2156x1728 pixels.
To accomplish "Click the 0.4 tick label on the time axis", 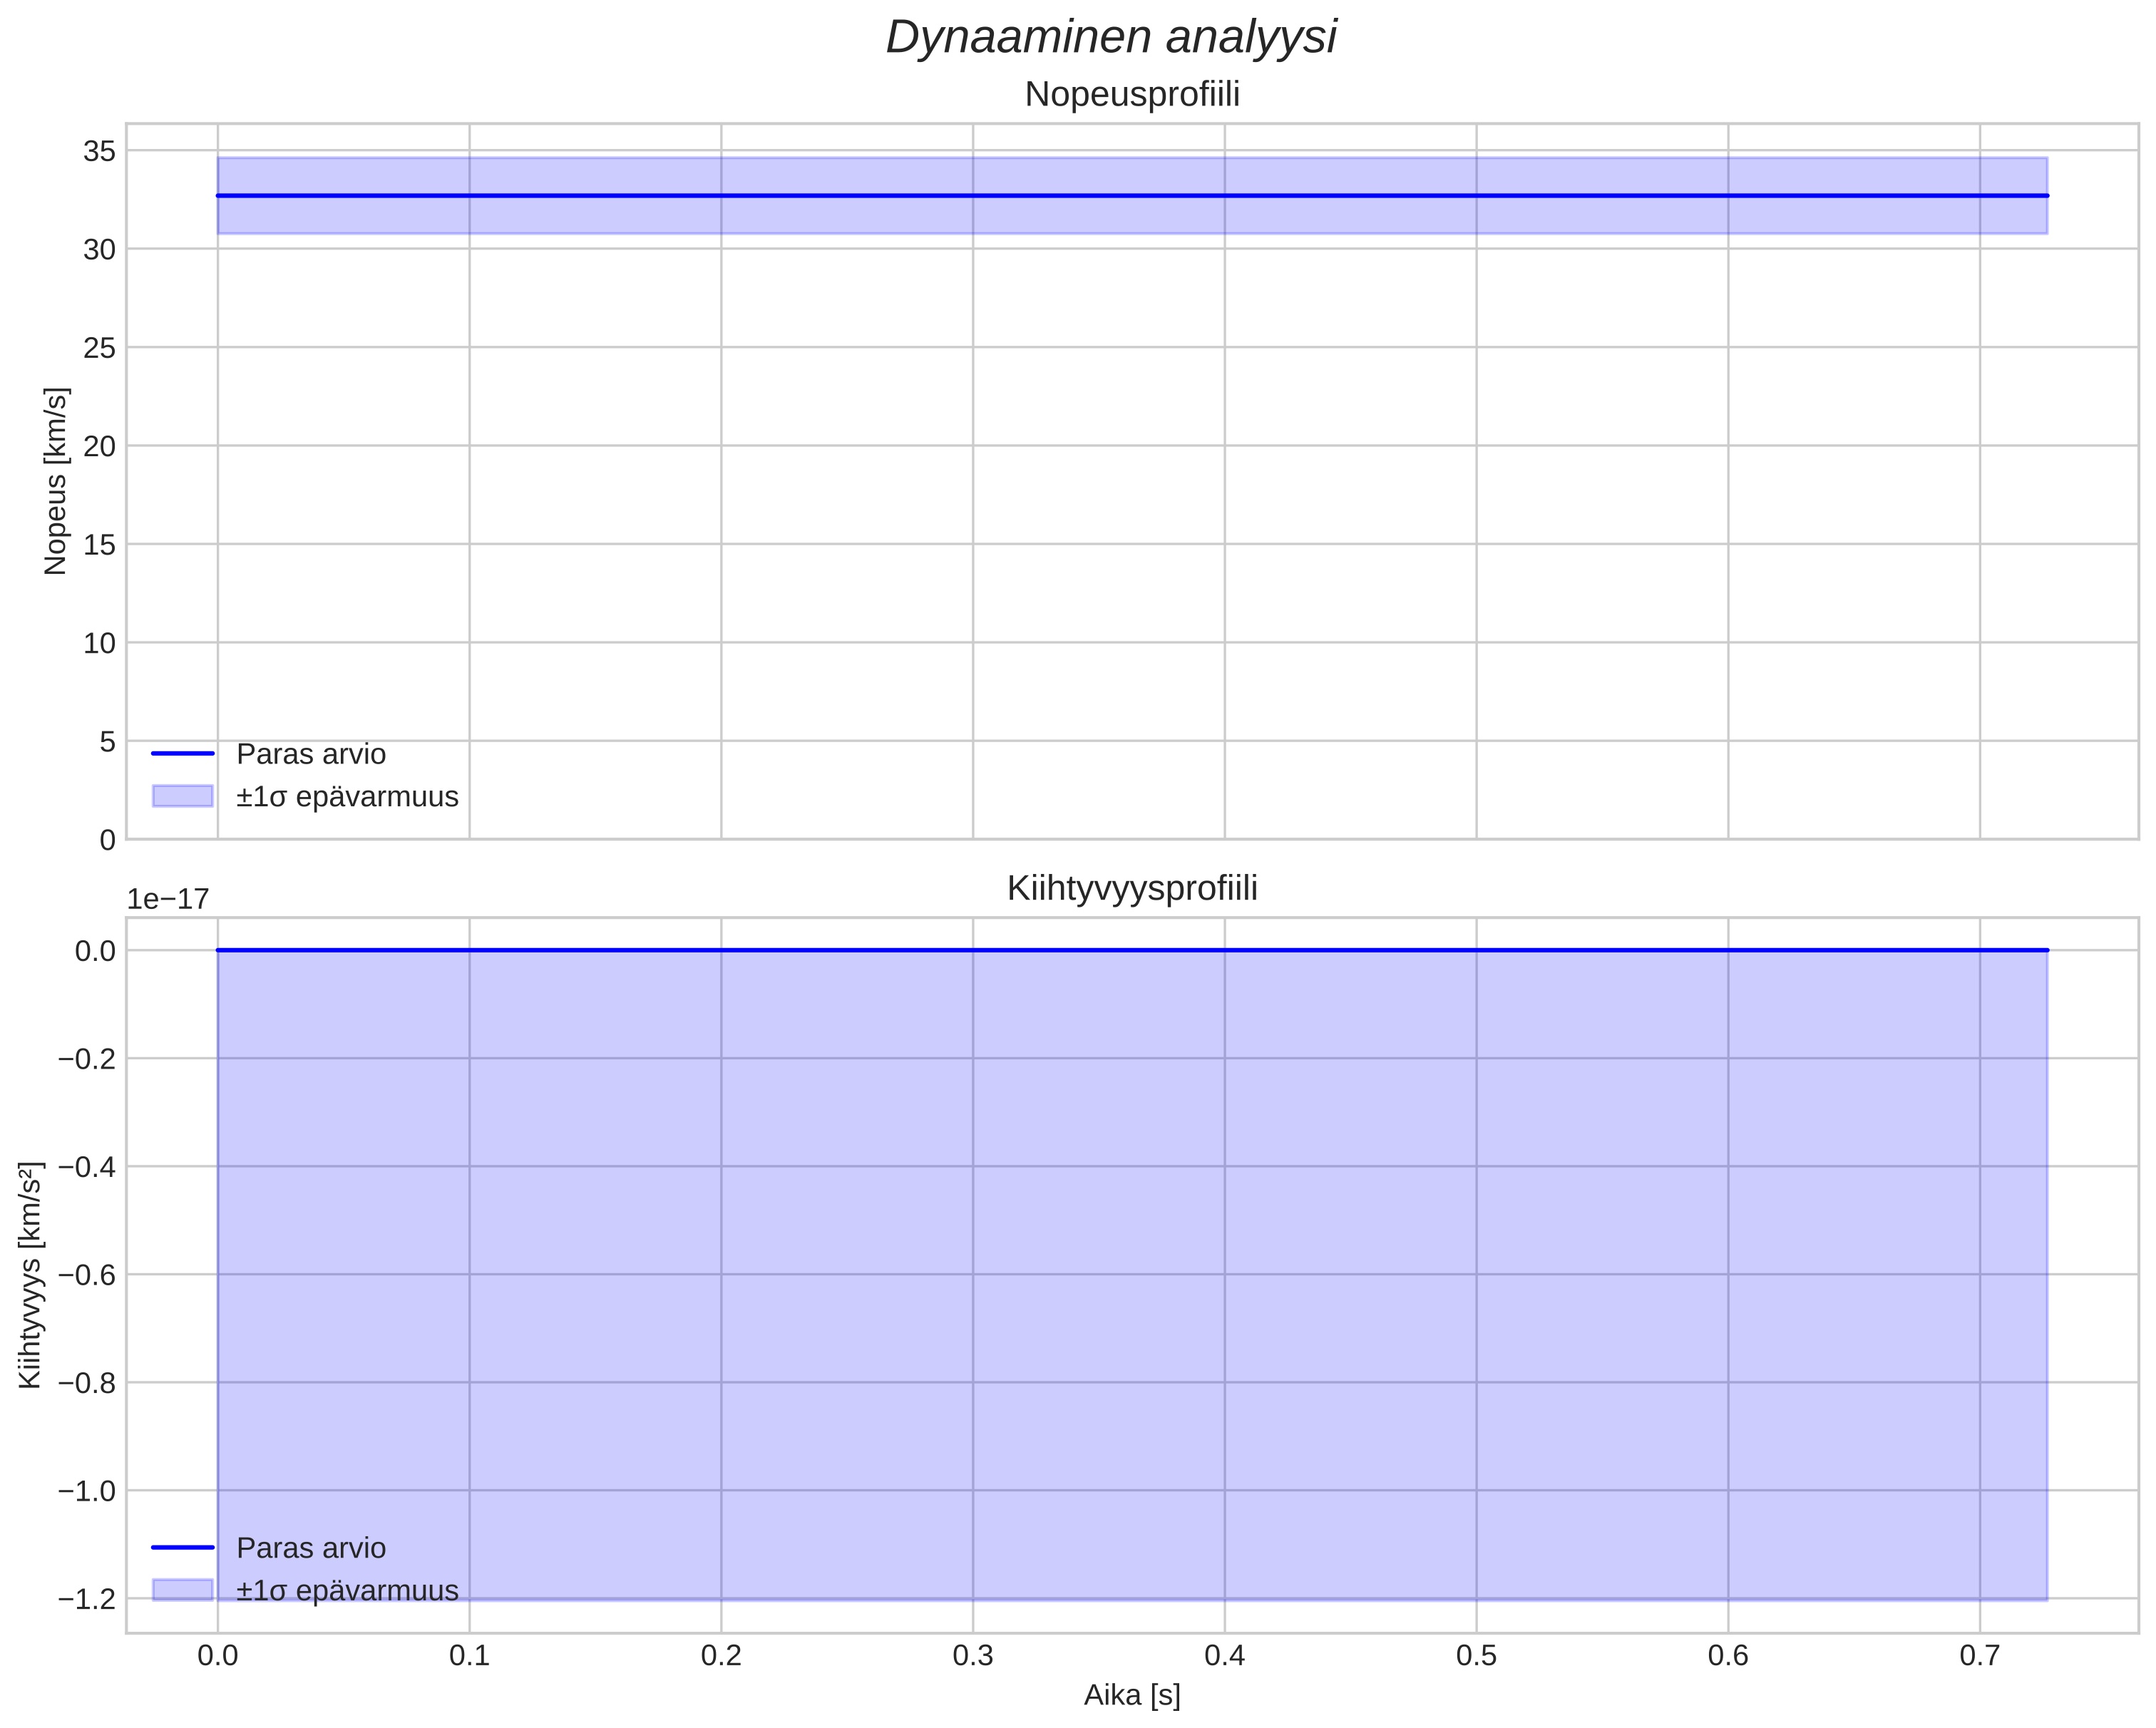I will [x=1224, y=1655].
